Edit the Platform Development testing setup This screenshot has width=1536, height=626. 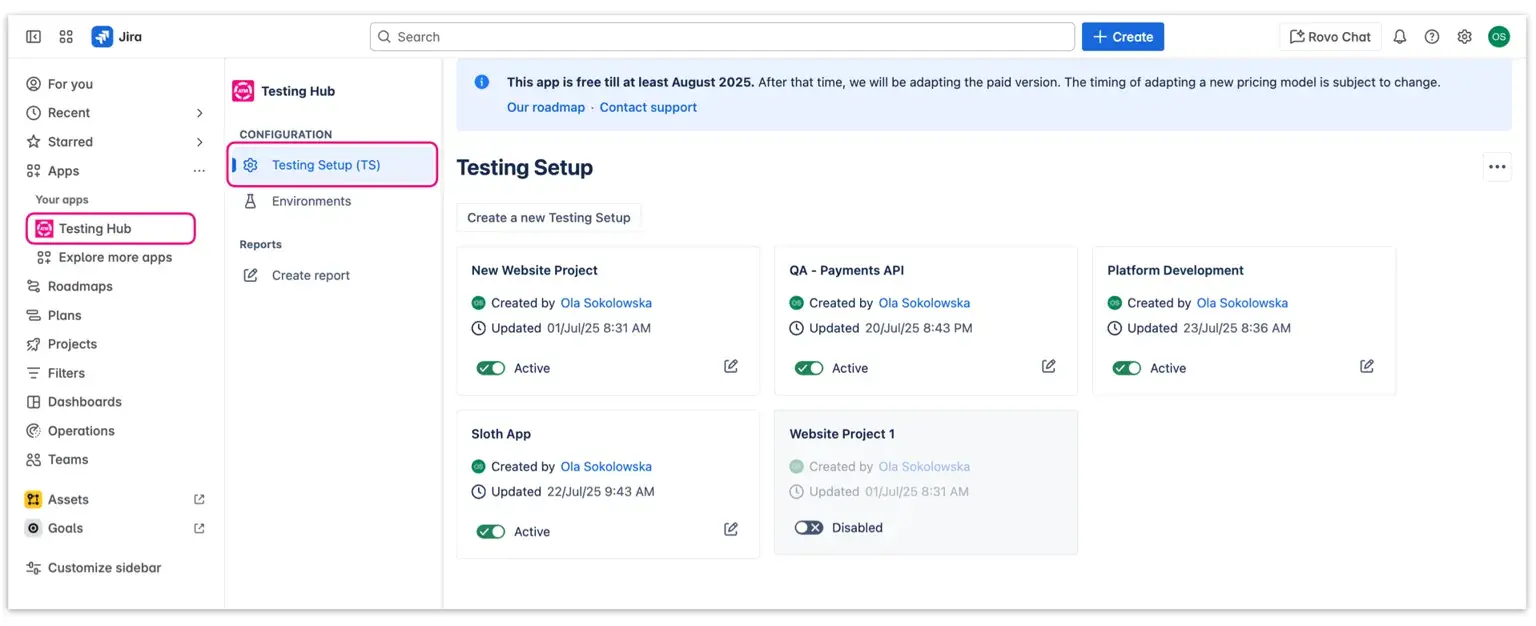1366,366
